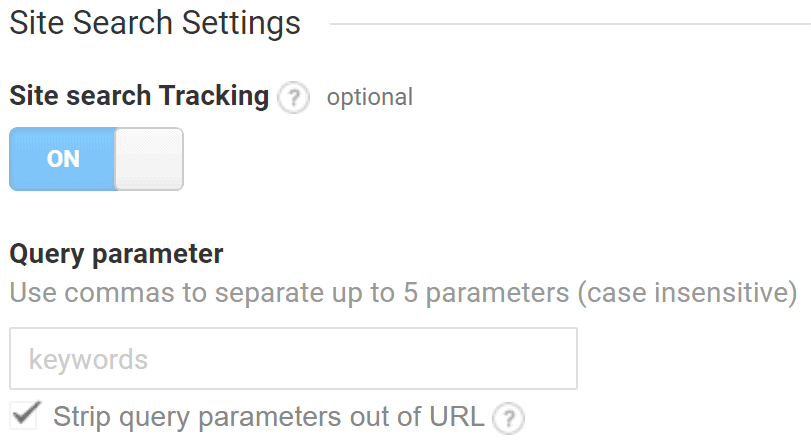The width and height of the screenshot is (811, 447).
Task: Click the word "URL" in the checkbox label
Action: [x=457, y=416]
